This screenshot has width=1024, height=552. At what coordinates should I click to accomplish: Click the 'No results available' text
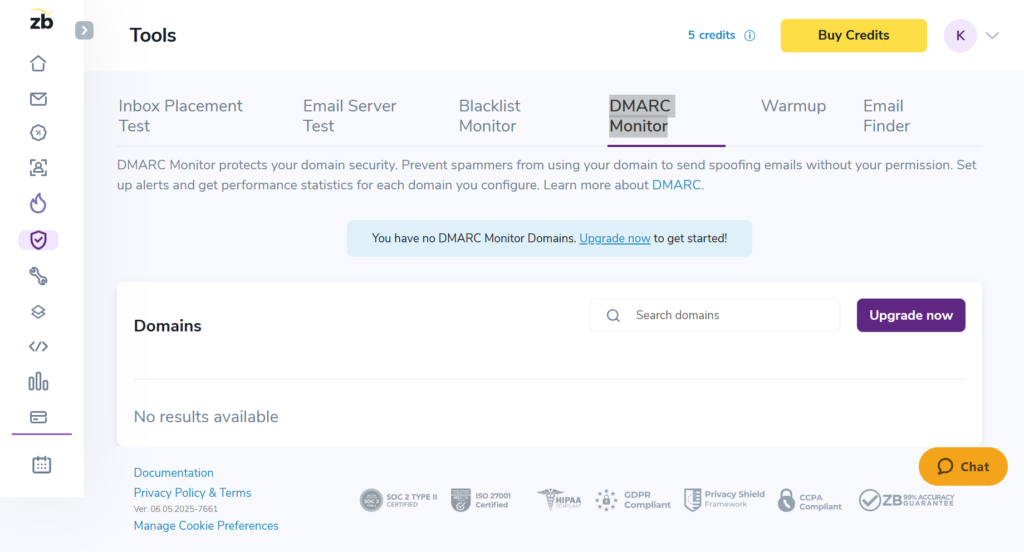(206, 417)
